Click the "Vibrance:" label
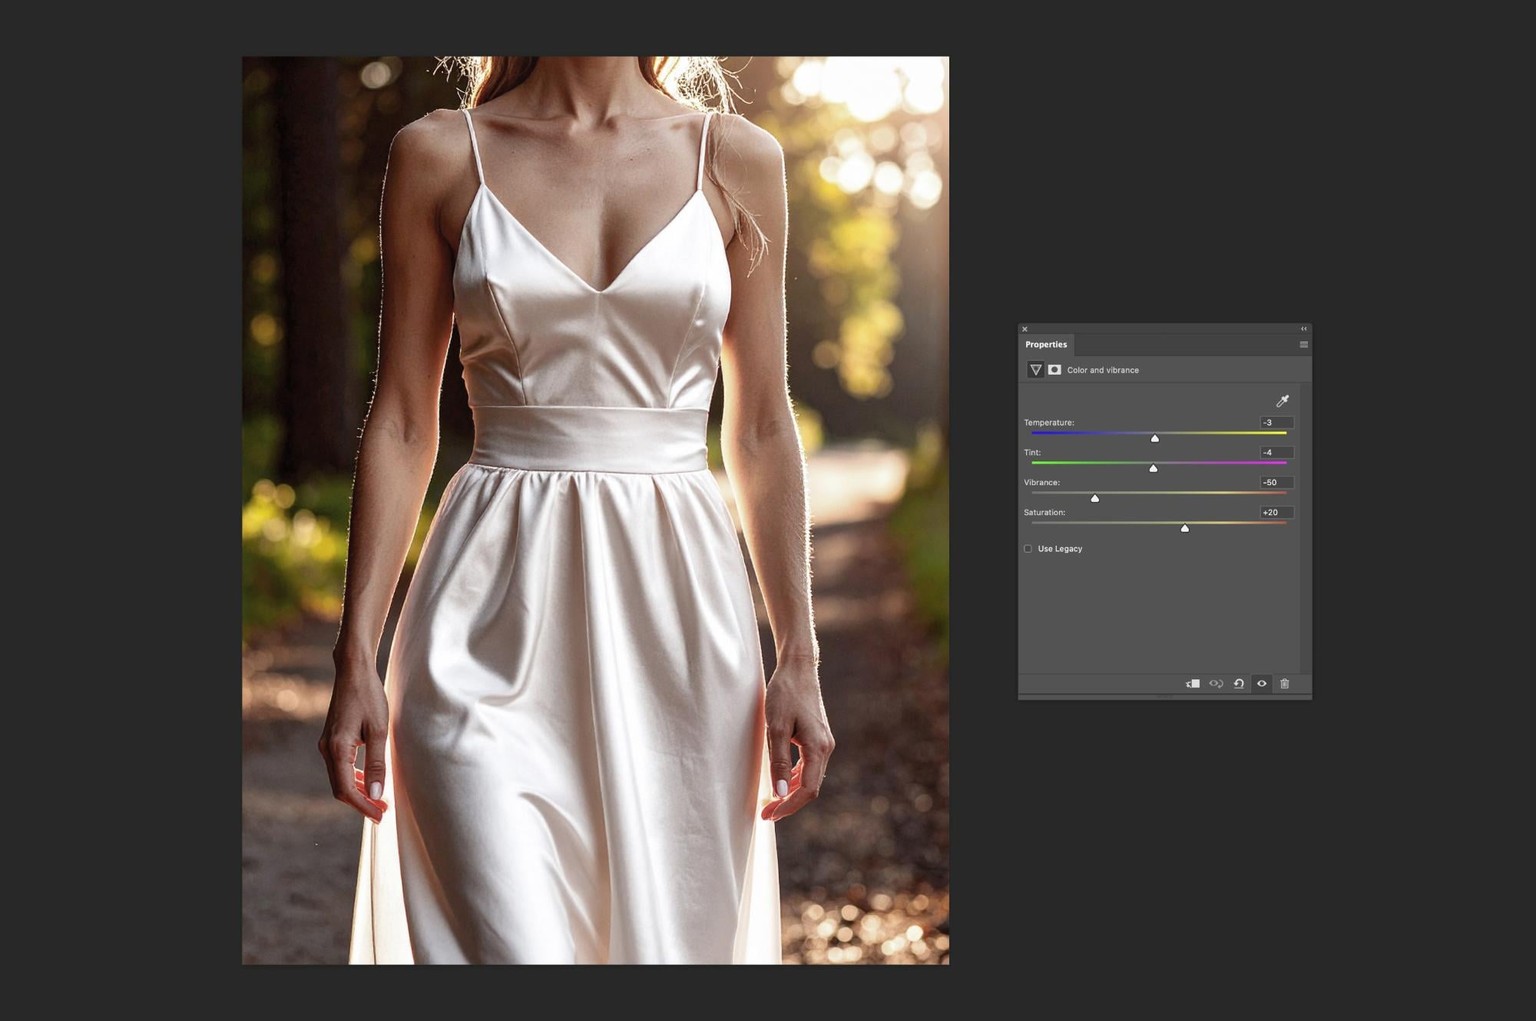Viewport: 1536px width, 1021px height. [1042, 483]
